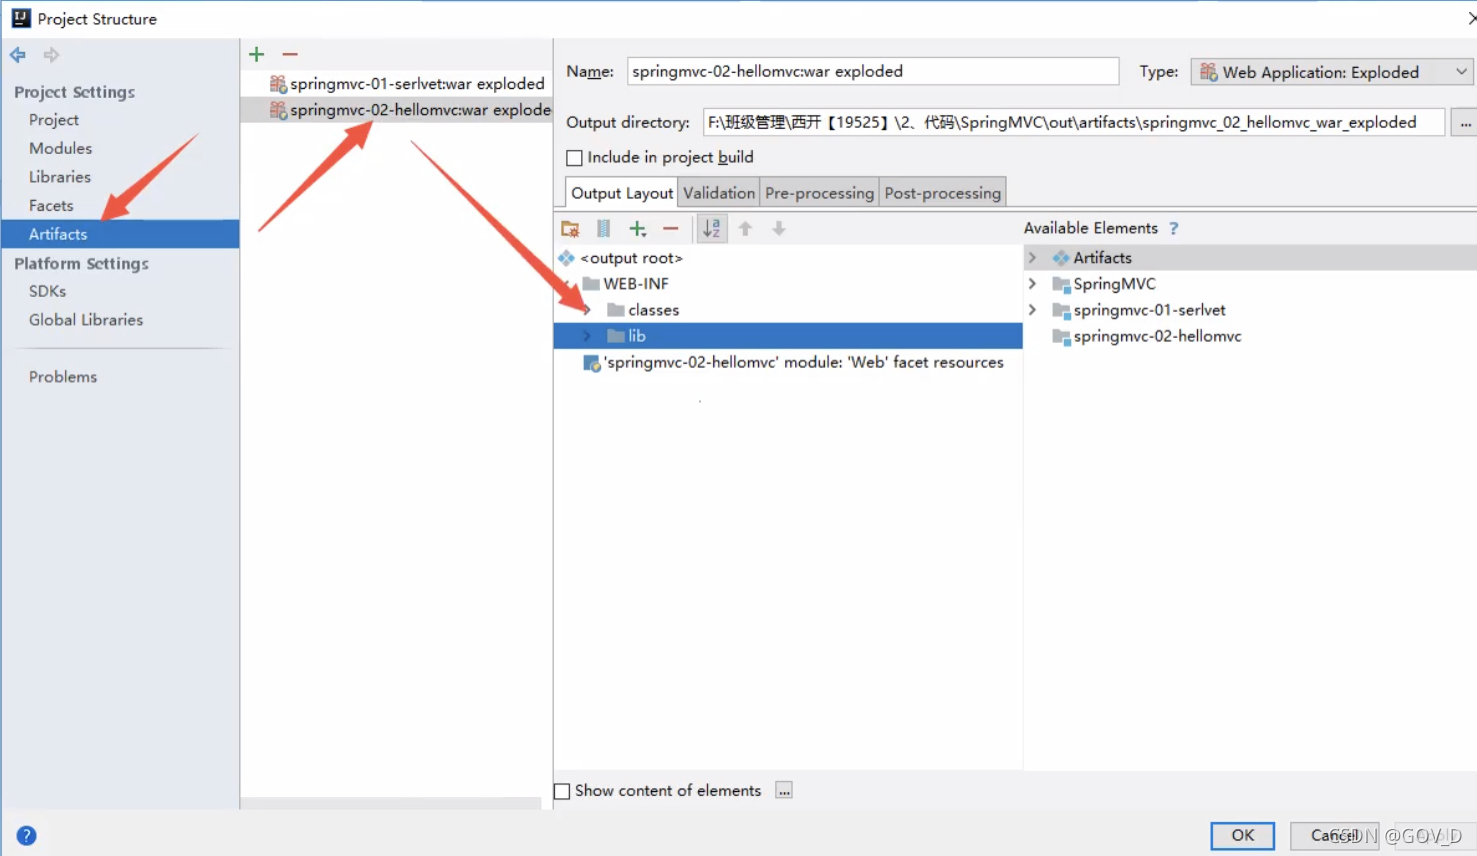This screenshot has height=856, width=1477.
Task: Click the SpringMVC module icon
Action: (1061, 284)
